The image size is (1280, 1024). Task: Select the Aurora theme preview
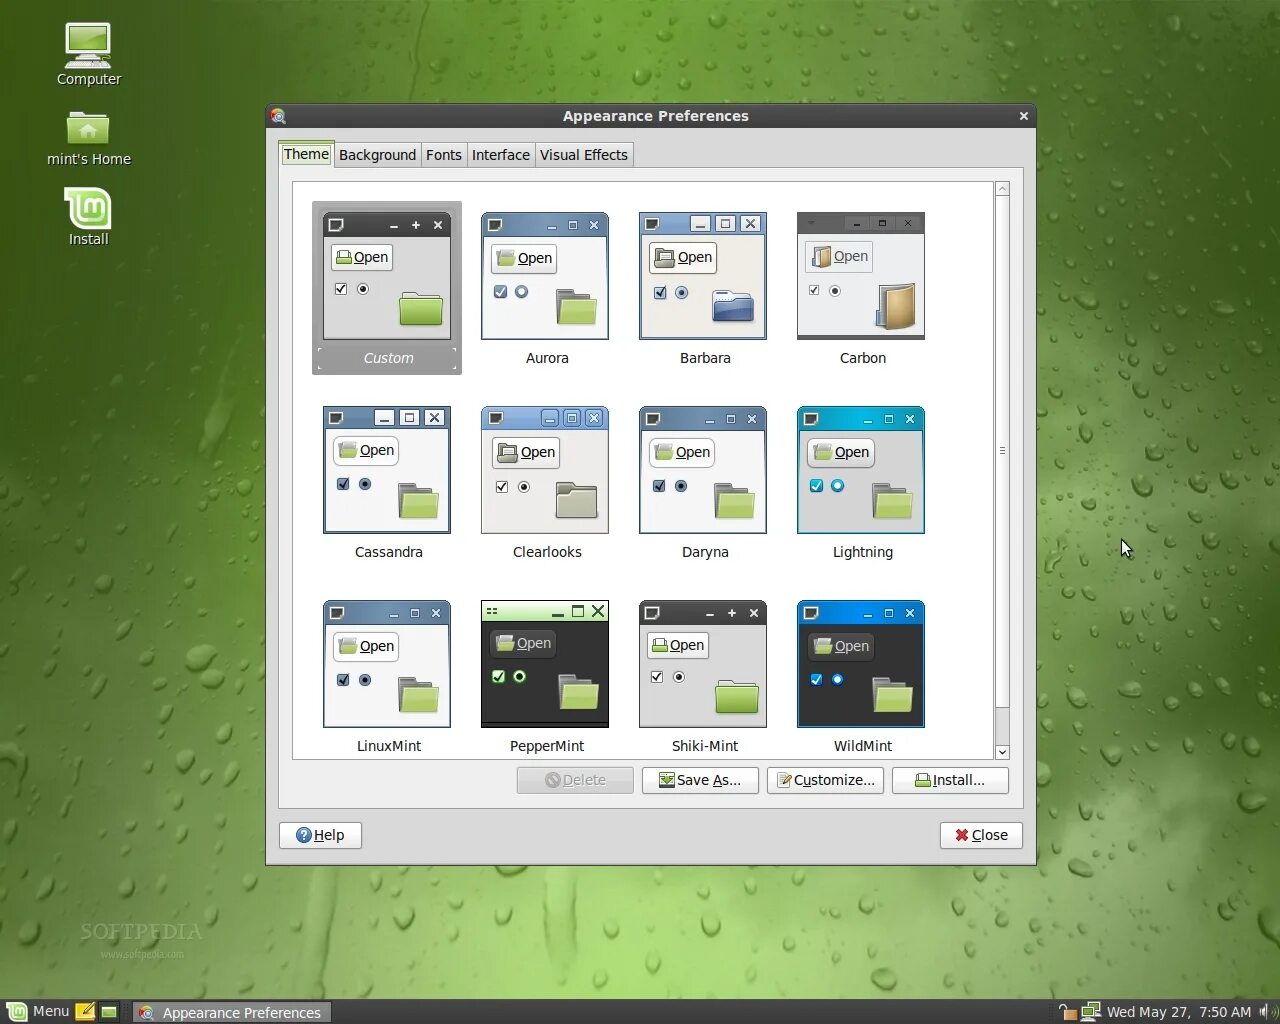click(546, 275)
